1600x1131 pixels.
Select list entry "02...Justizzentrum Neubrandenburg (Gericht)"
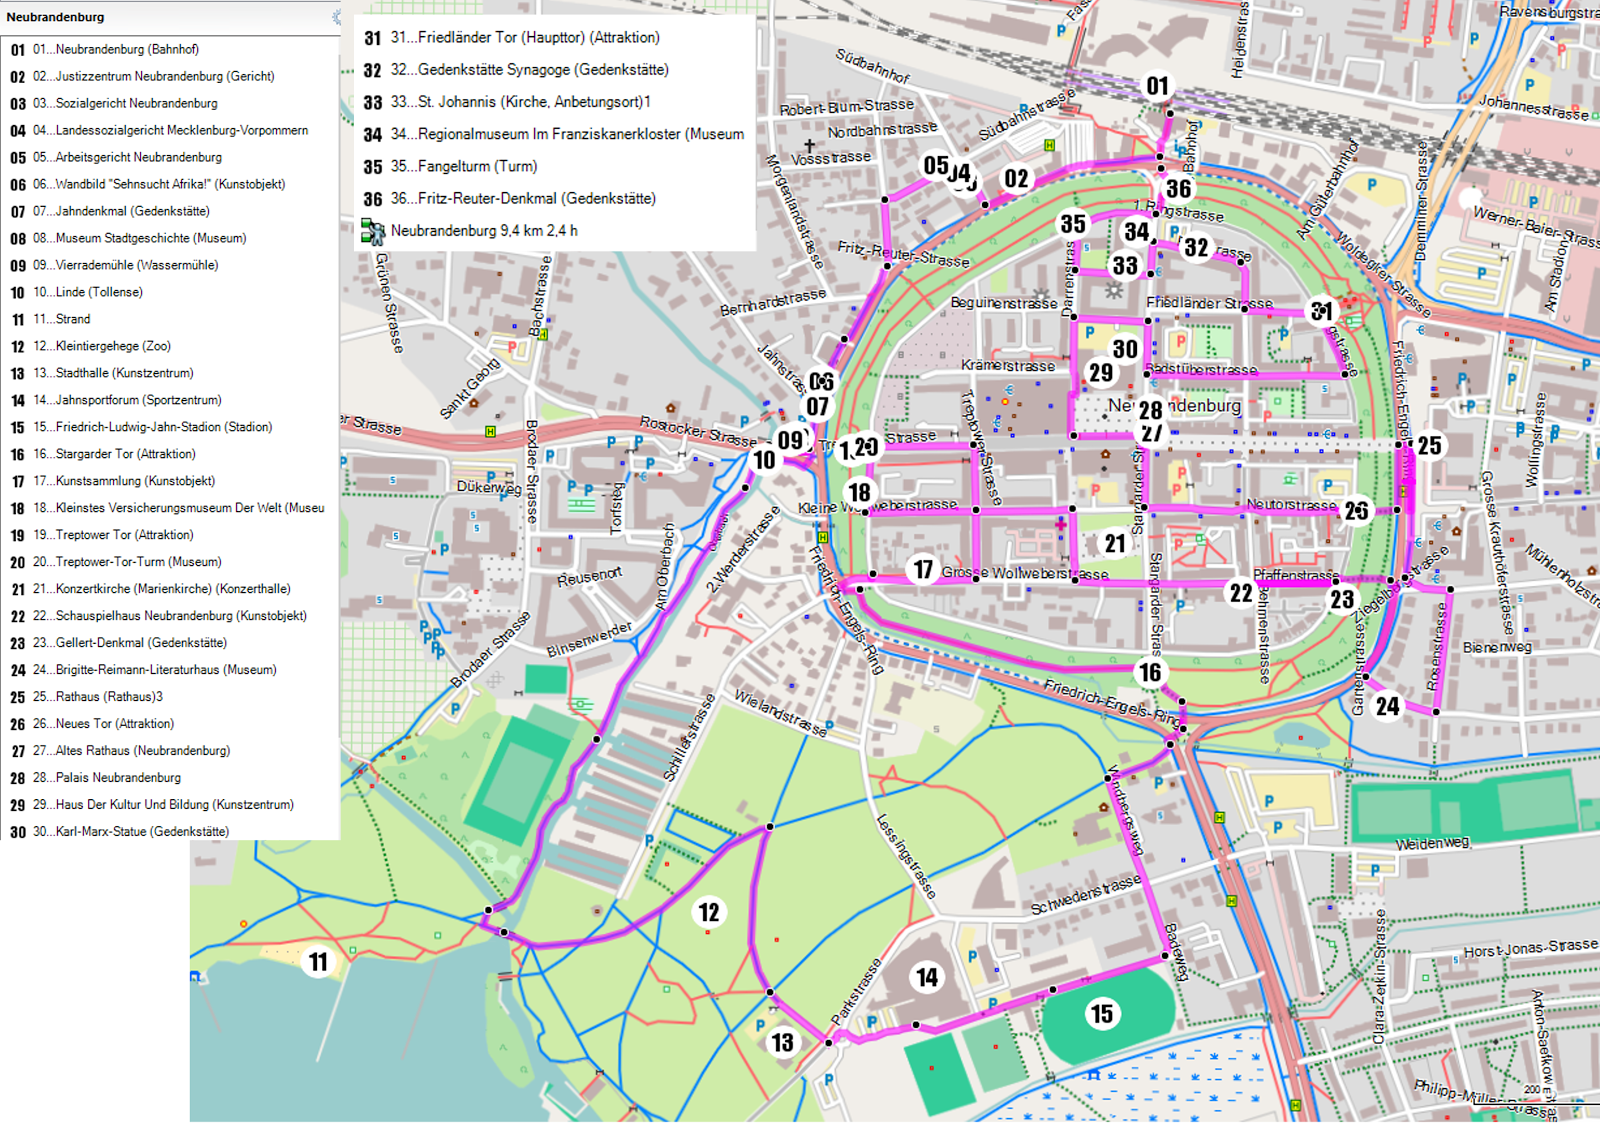(x=143, y=76)
